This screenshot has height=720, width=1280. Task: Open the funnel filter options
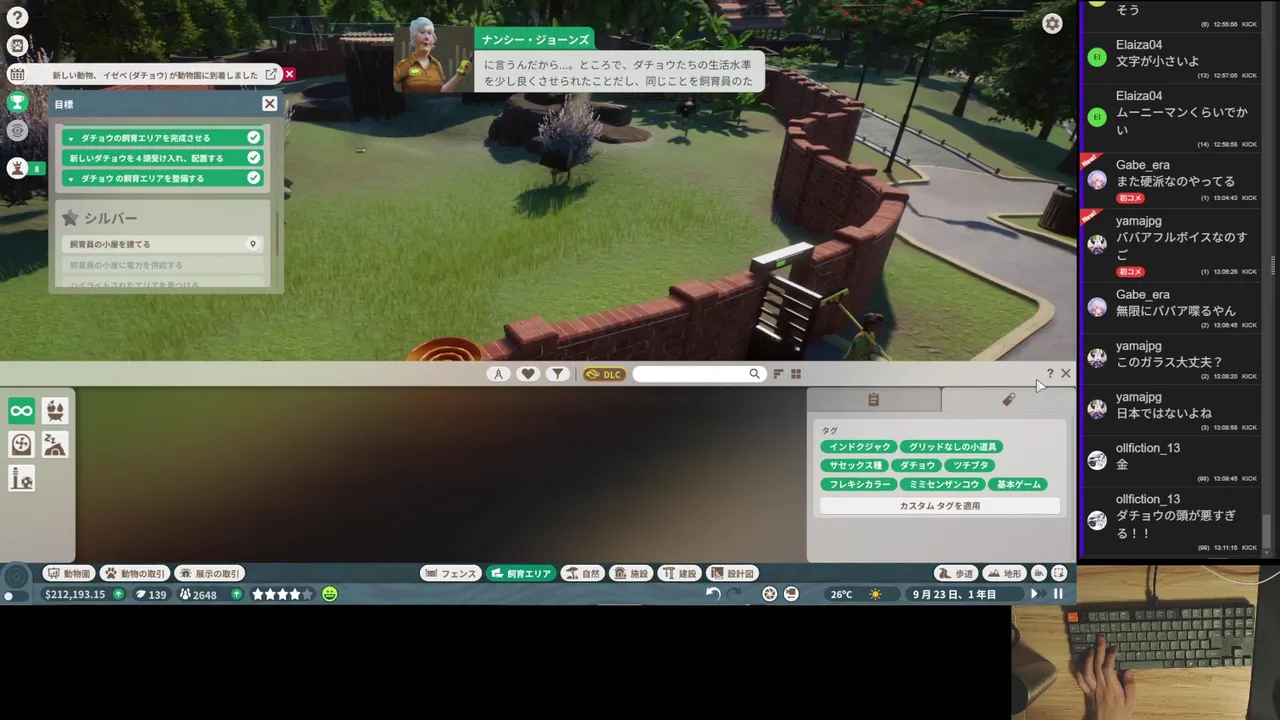pyautogui.click(x=558, y=374)
